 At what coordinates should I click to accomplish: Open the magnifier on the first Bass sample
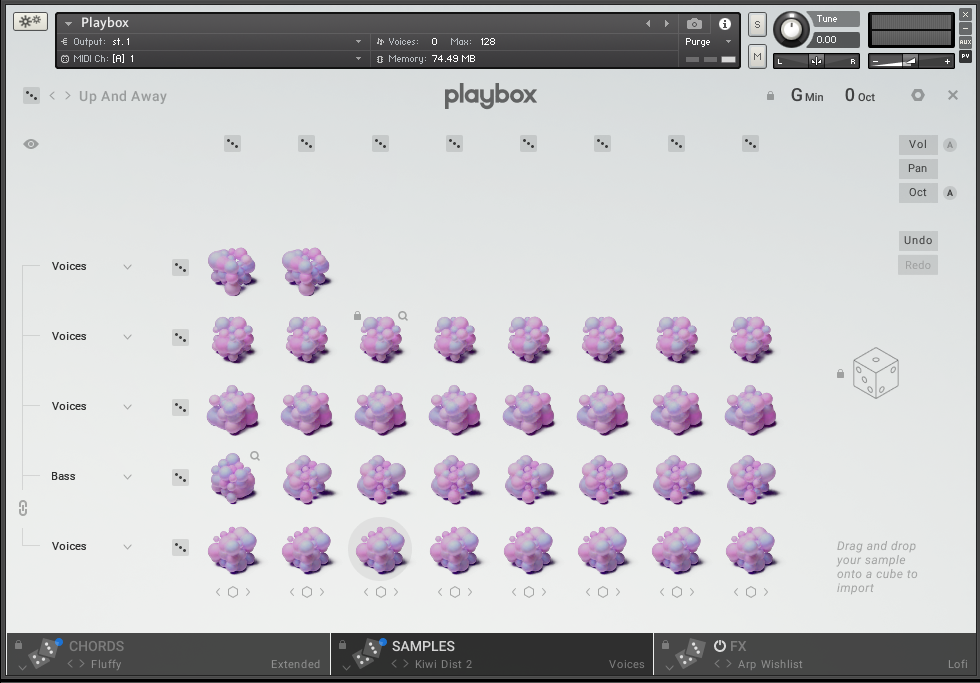255,456
